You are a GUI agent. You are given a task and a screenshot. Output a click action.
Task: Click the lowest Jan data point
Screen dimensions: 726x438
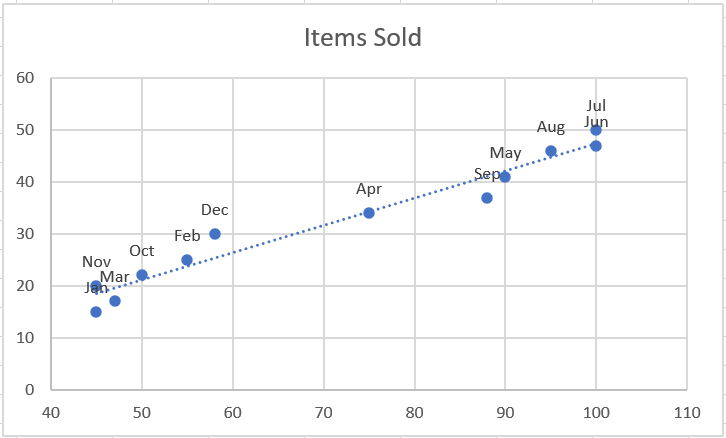click(x=96, y=312)
